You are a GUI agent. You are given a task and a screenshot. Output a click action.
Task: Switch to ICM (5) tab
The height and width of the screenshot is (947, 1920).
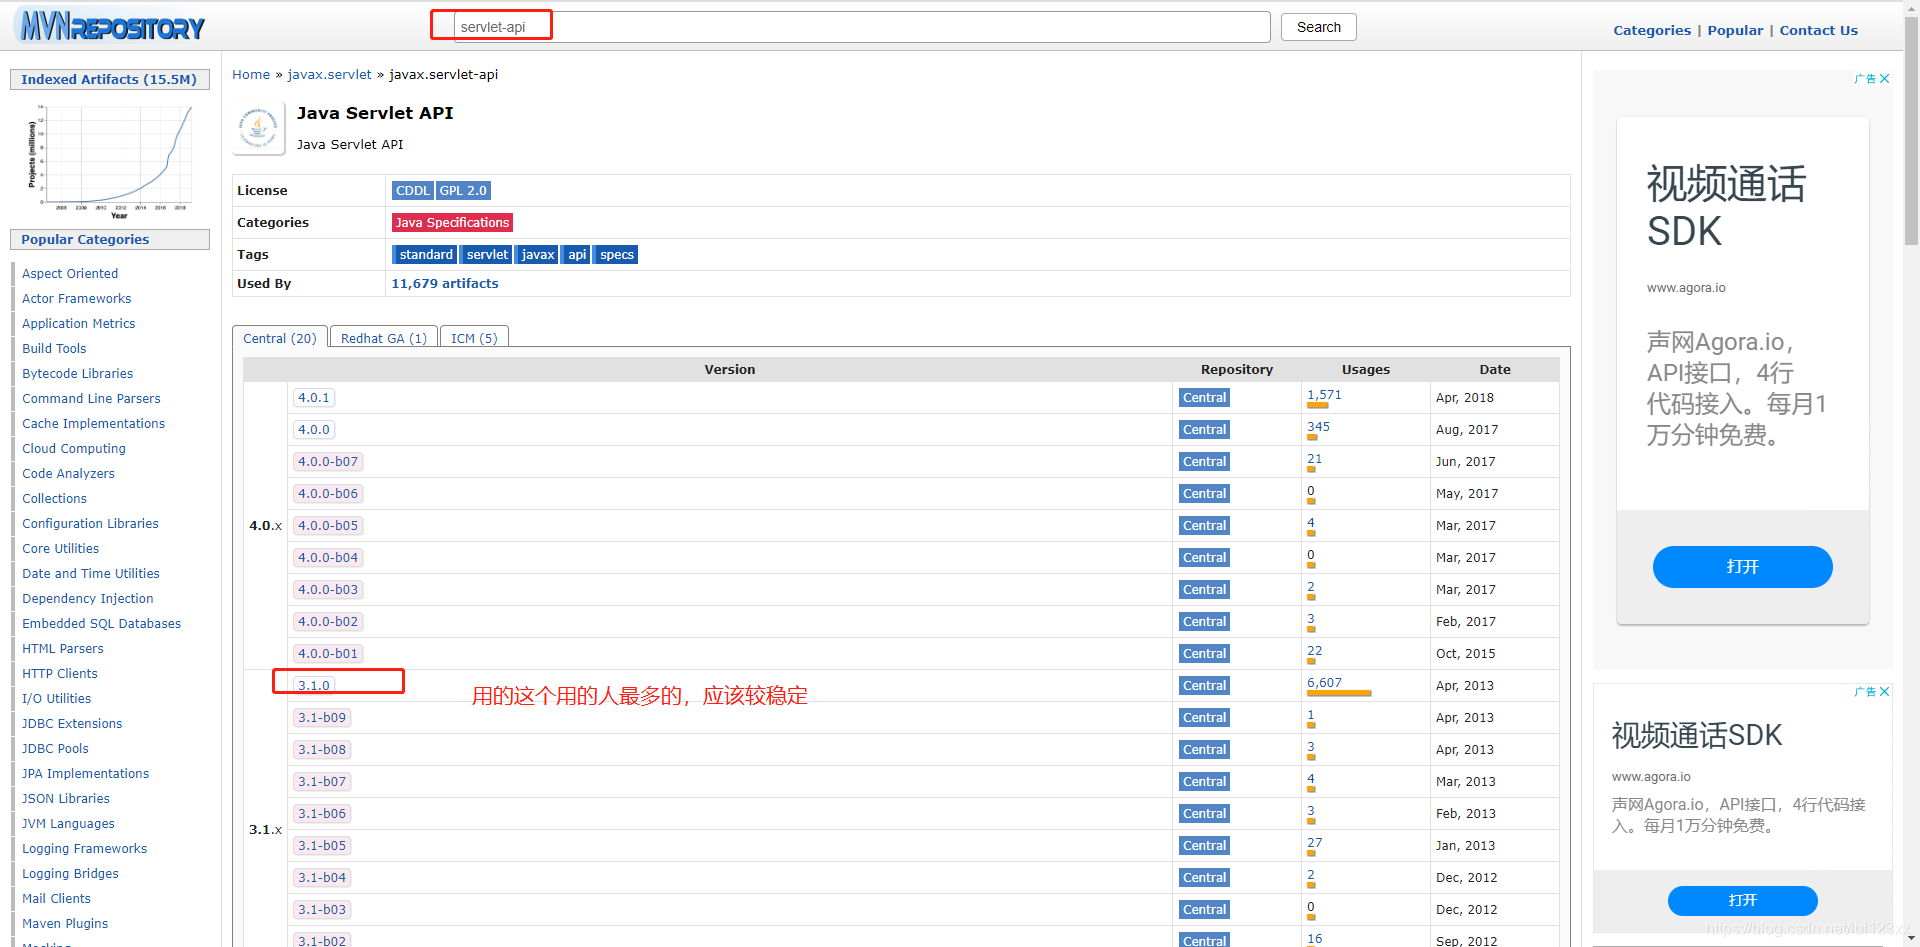click(x=474, y=338)
